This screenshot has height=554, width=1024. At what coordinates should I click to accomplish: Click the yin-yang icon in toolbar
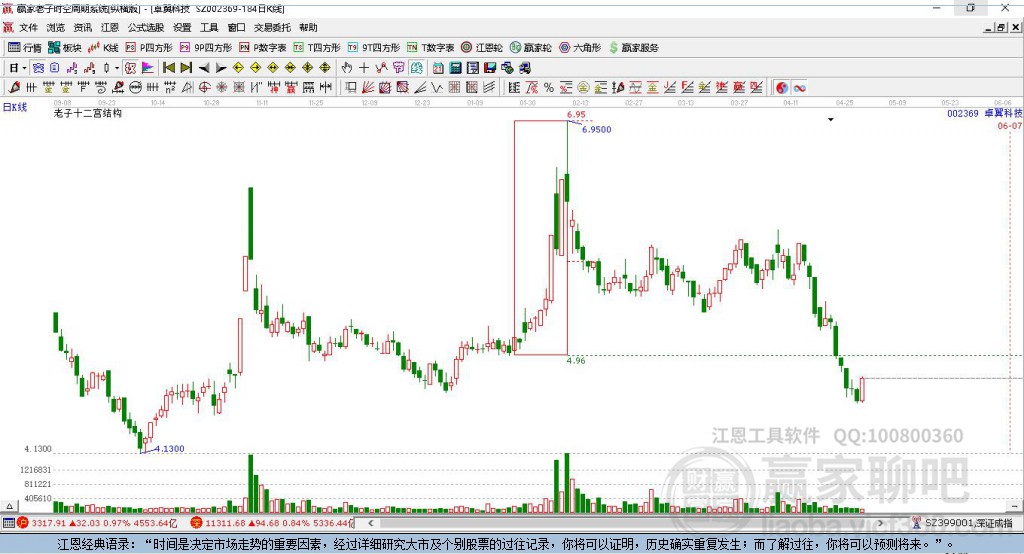782,88
